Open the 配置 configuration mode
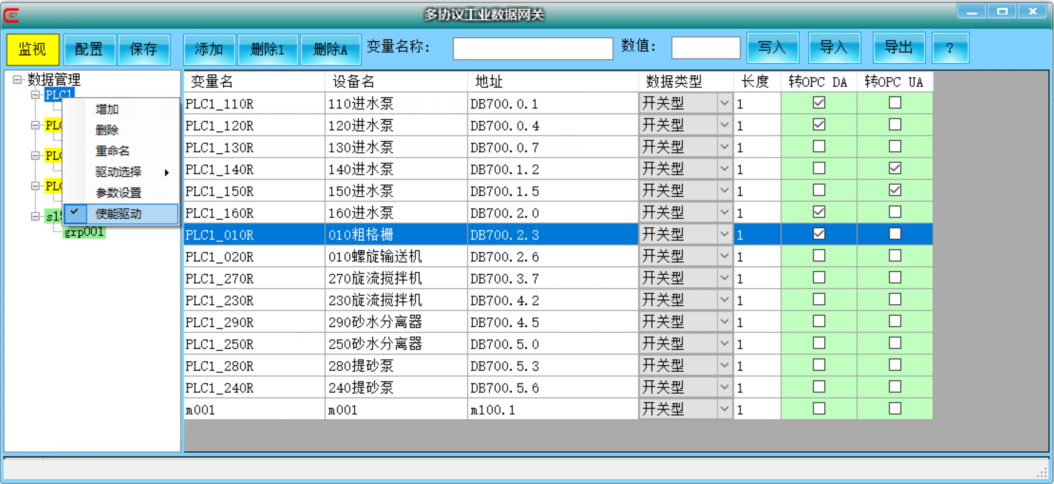 (x=89, y=49)
